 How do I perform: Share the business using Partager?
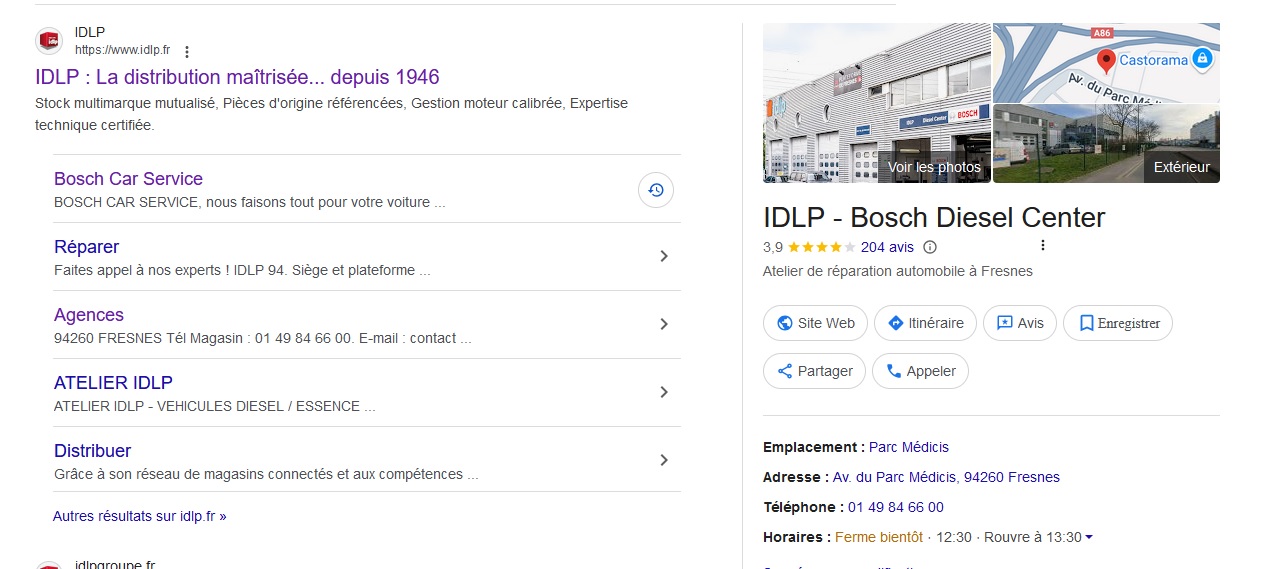814,371
